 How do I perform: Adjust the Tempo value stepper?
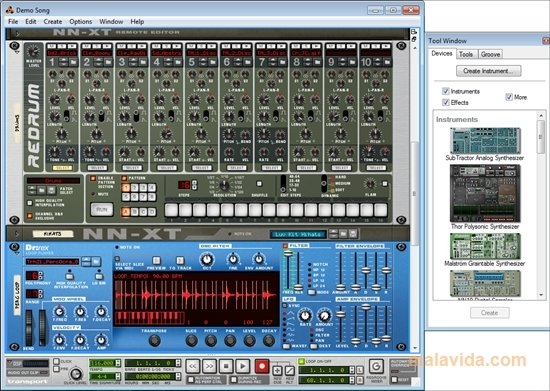(x=118, y=363)
